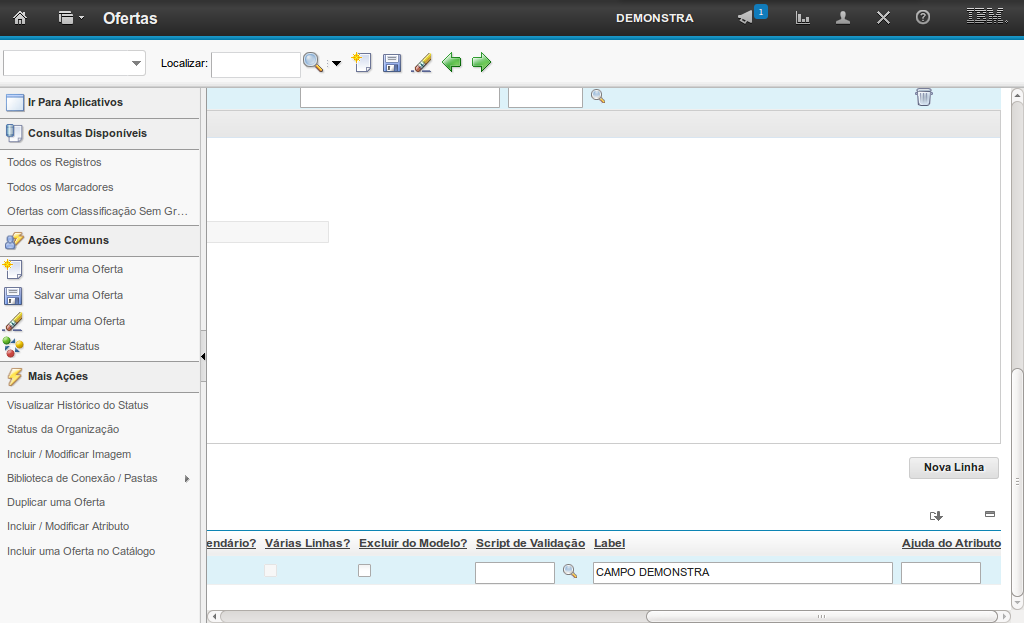
Task: Expand the search options dropdown arrow
Action: [x=336, y=64]
